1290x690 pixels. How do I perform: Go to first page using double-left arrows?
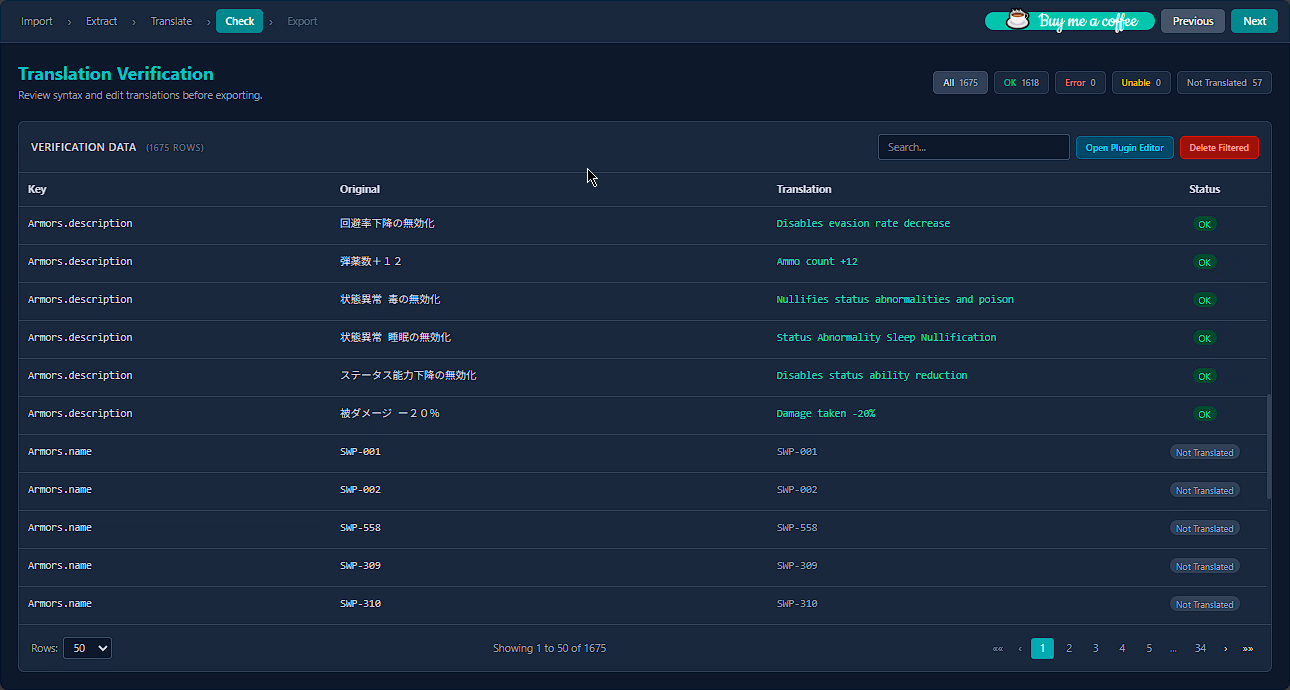click(997, 649)
